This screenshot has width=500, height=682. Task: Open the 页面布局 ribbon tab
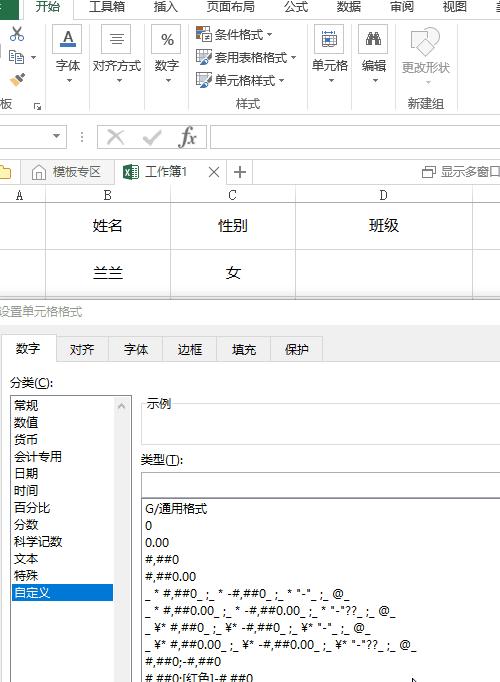[x=230, y=7]
